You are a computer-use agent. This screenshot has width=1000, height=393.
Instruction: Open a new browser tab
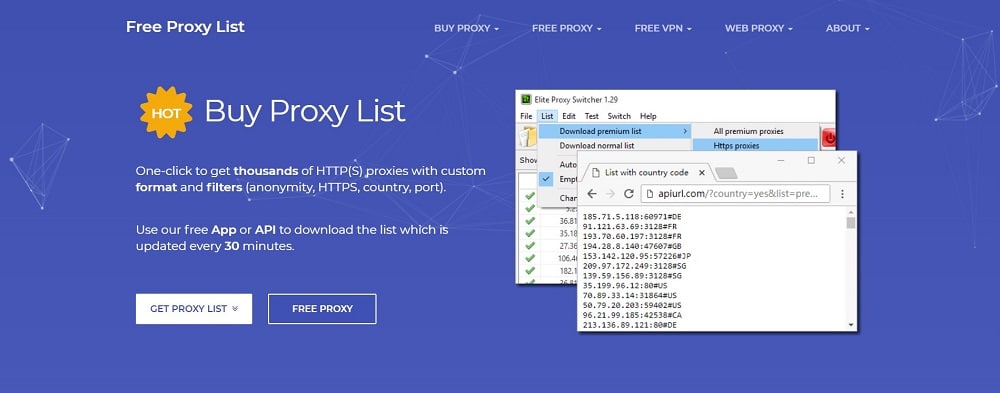726,174
